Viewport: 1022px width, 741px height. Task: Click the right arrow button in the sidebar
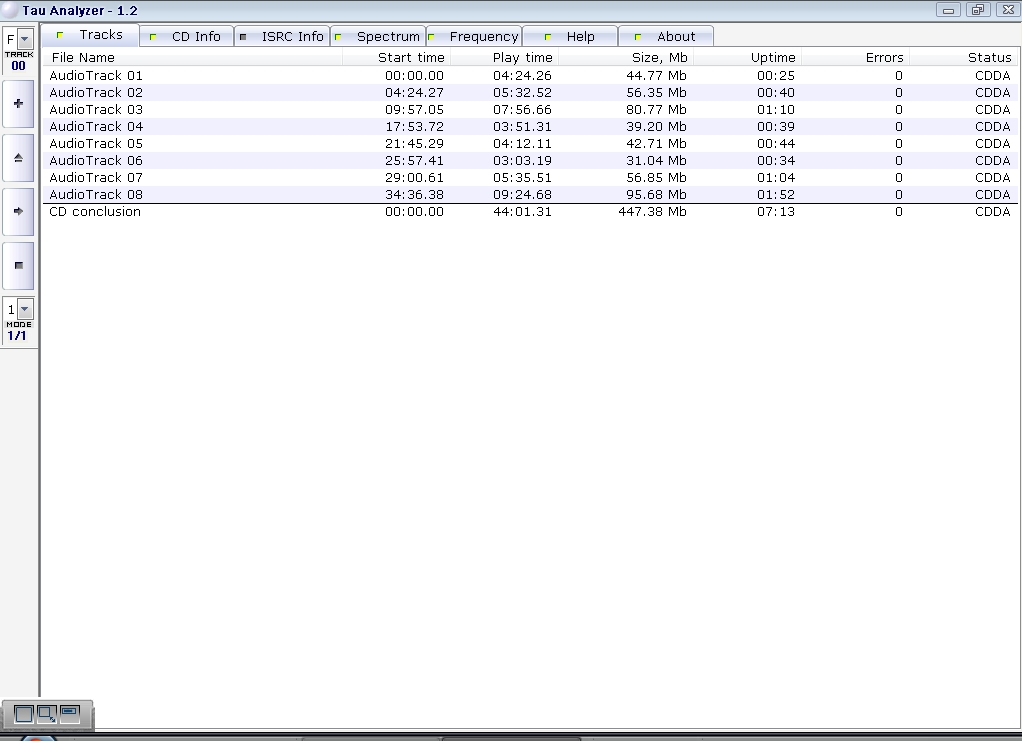[18, 211]
